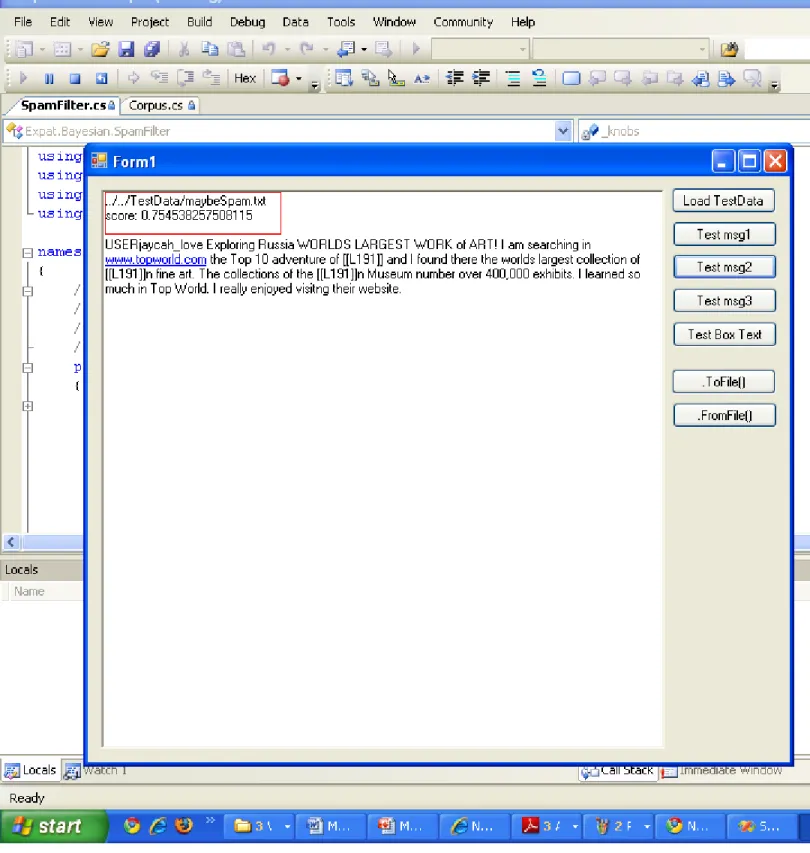Click the Add New Item toolbar icon
The image size is (810, 853).
(62, 50)
